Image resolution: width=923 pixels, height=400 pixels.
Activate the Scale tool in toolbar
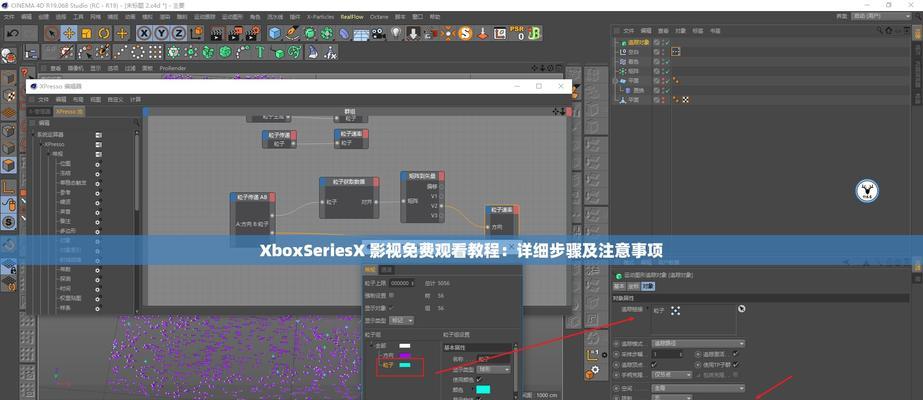click(x=87, y=34)
